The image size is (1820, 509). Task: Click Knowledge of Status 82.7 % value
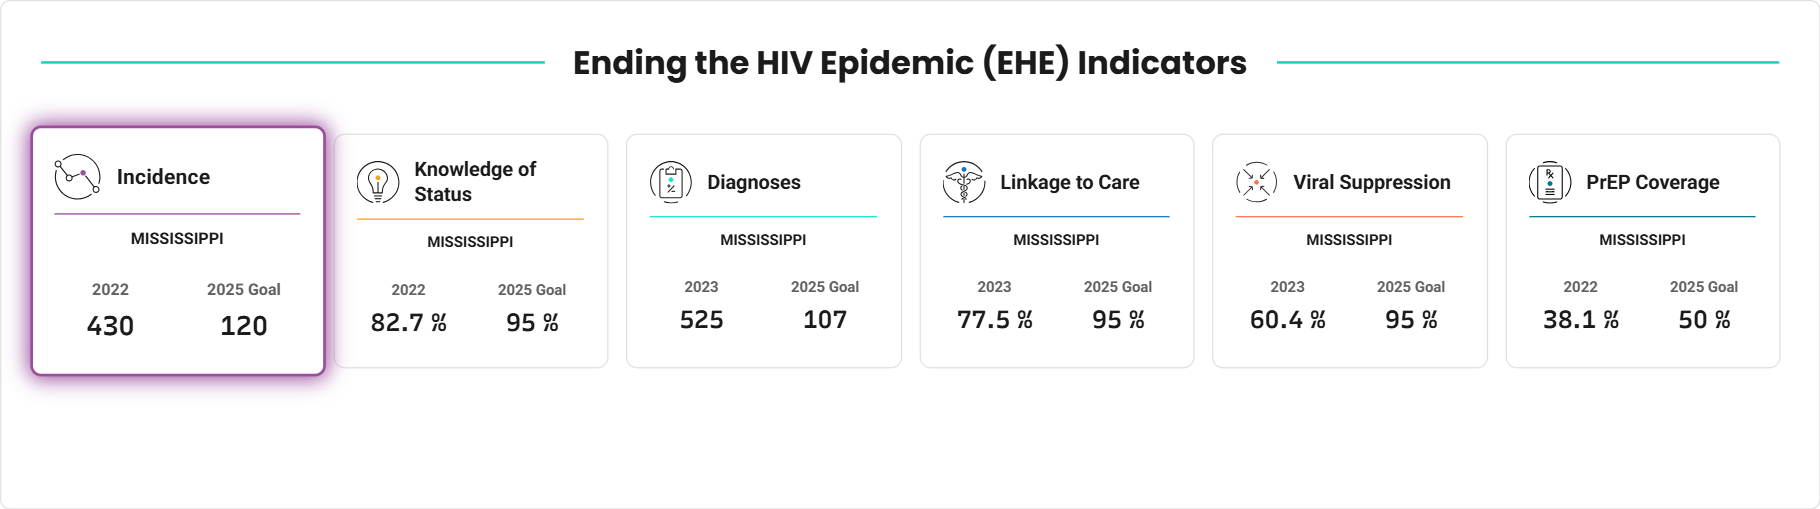pos(408,323)
